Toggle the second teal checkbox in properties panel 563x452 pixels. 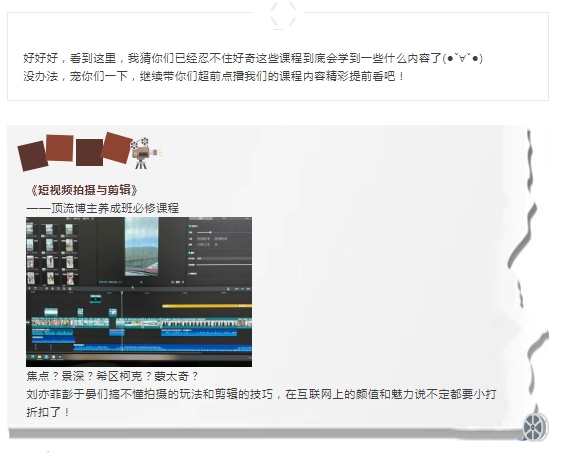point(190,253)
